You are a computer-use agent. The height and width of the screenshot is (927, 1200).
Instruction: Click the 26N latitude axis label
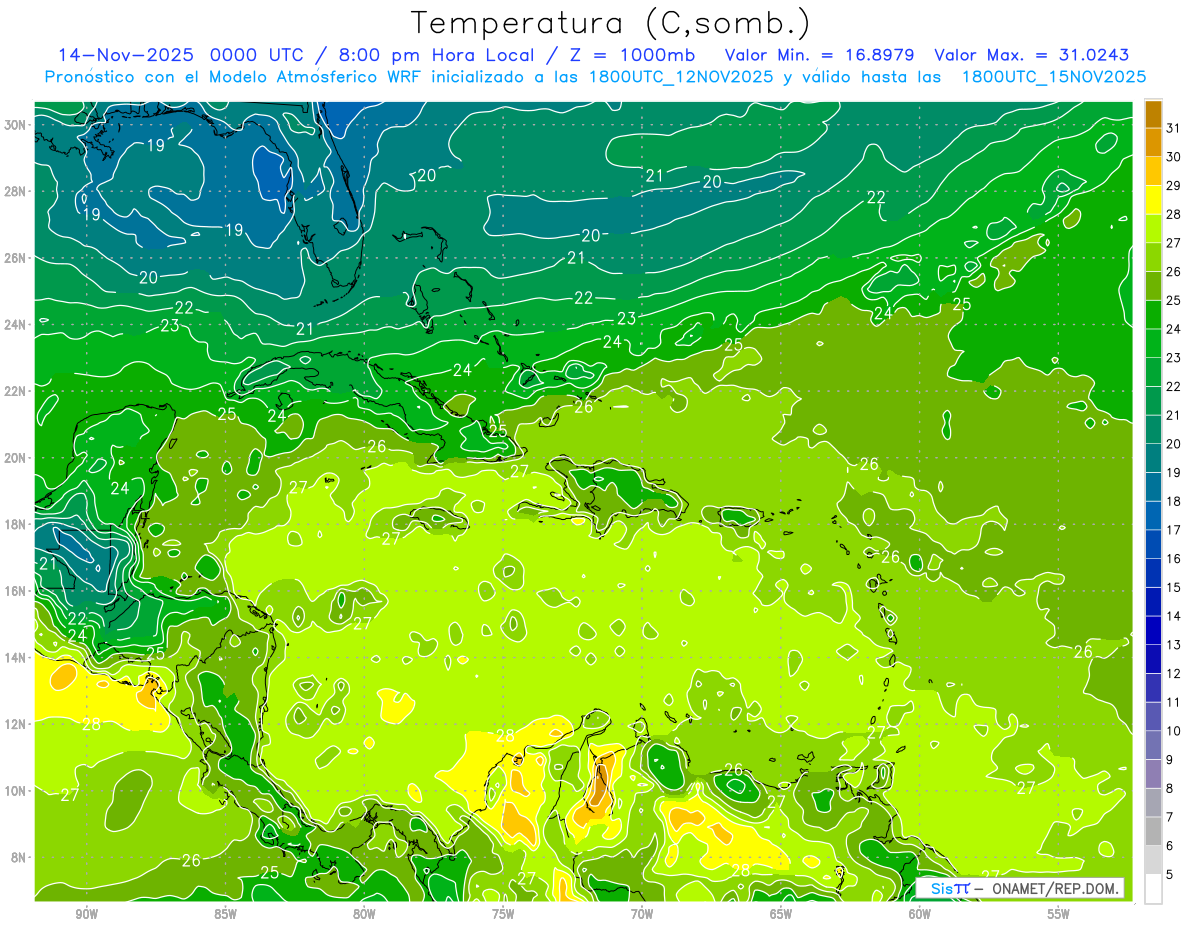coord(16,258)
